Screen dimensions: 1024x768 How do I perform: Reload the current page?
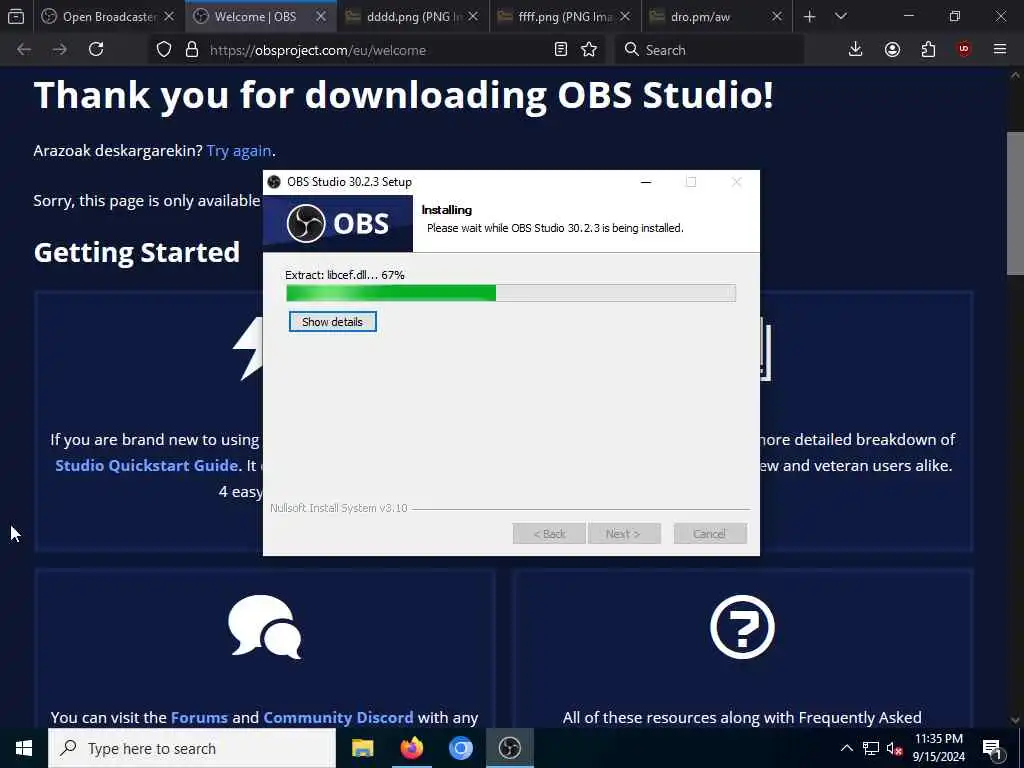point(96,49)
